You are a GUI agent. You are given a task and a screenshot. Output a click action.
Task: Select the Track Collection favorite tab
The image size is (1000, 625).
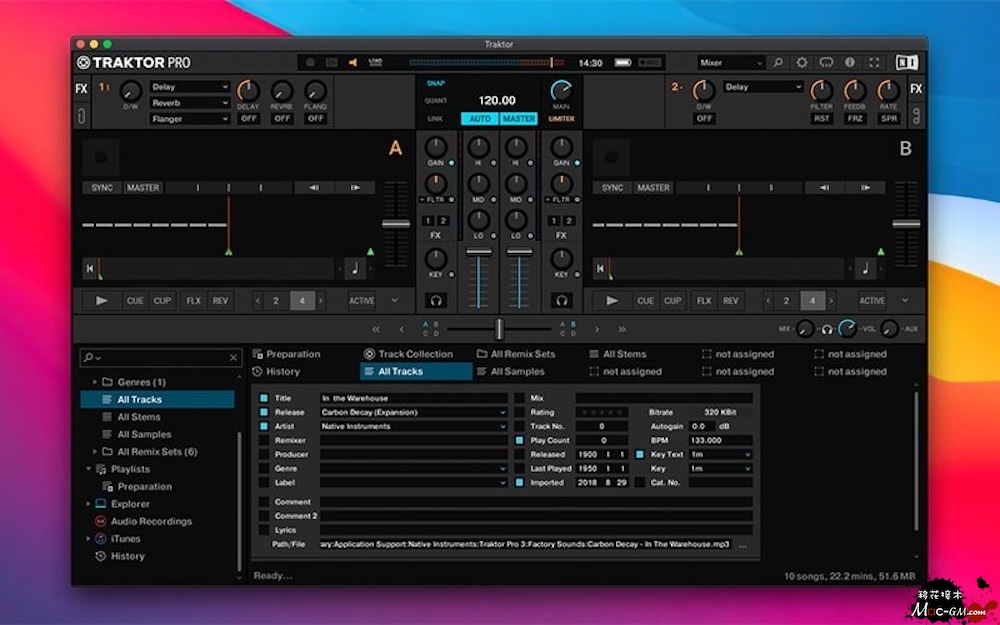pos(408,354)
